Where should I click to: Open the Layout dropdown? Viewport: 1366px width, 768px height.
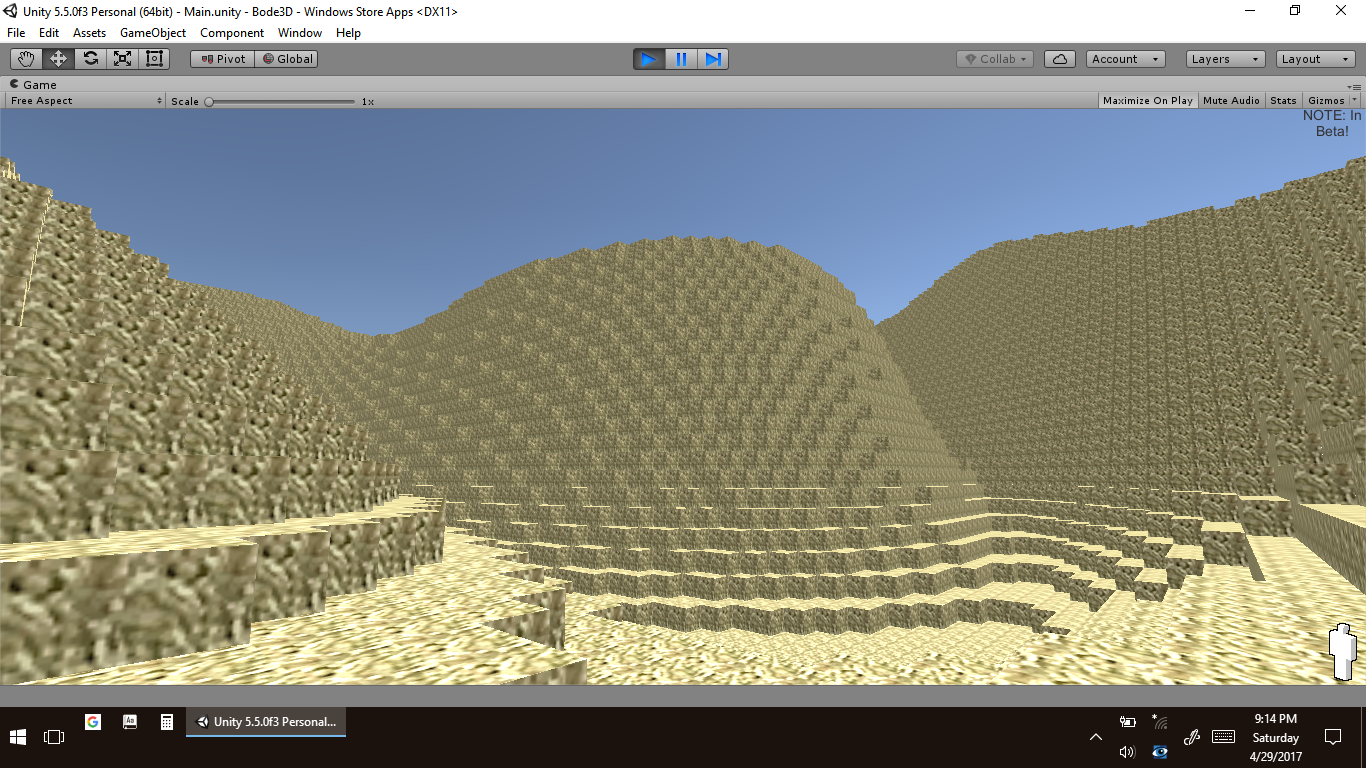1316,59
